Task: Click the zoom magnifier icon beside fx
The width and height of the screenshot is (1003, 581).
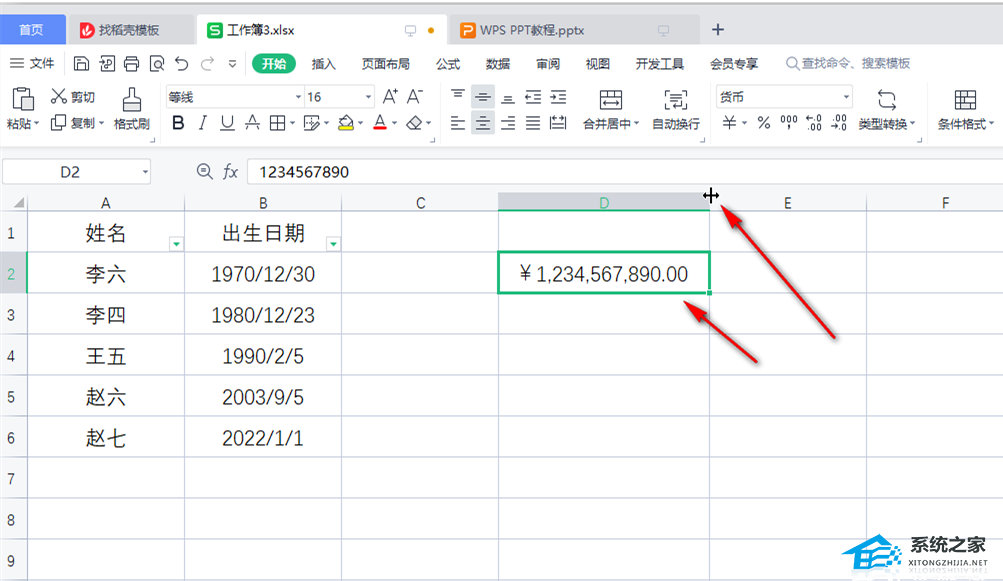Action: pos(205,172)
